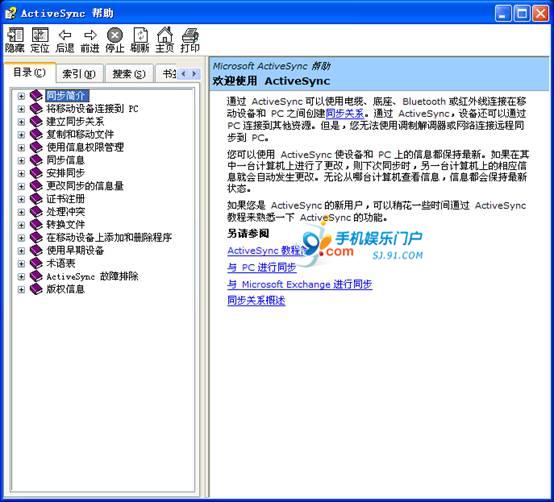Expand the 安排同步 node
Screen dimensions: 554x502
[21, 173]
